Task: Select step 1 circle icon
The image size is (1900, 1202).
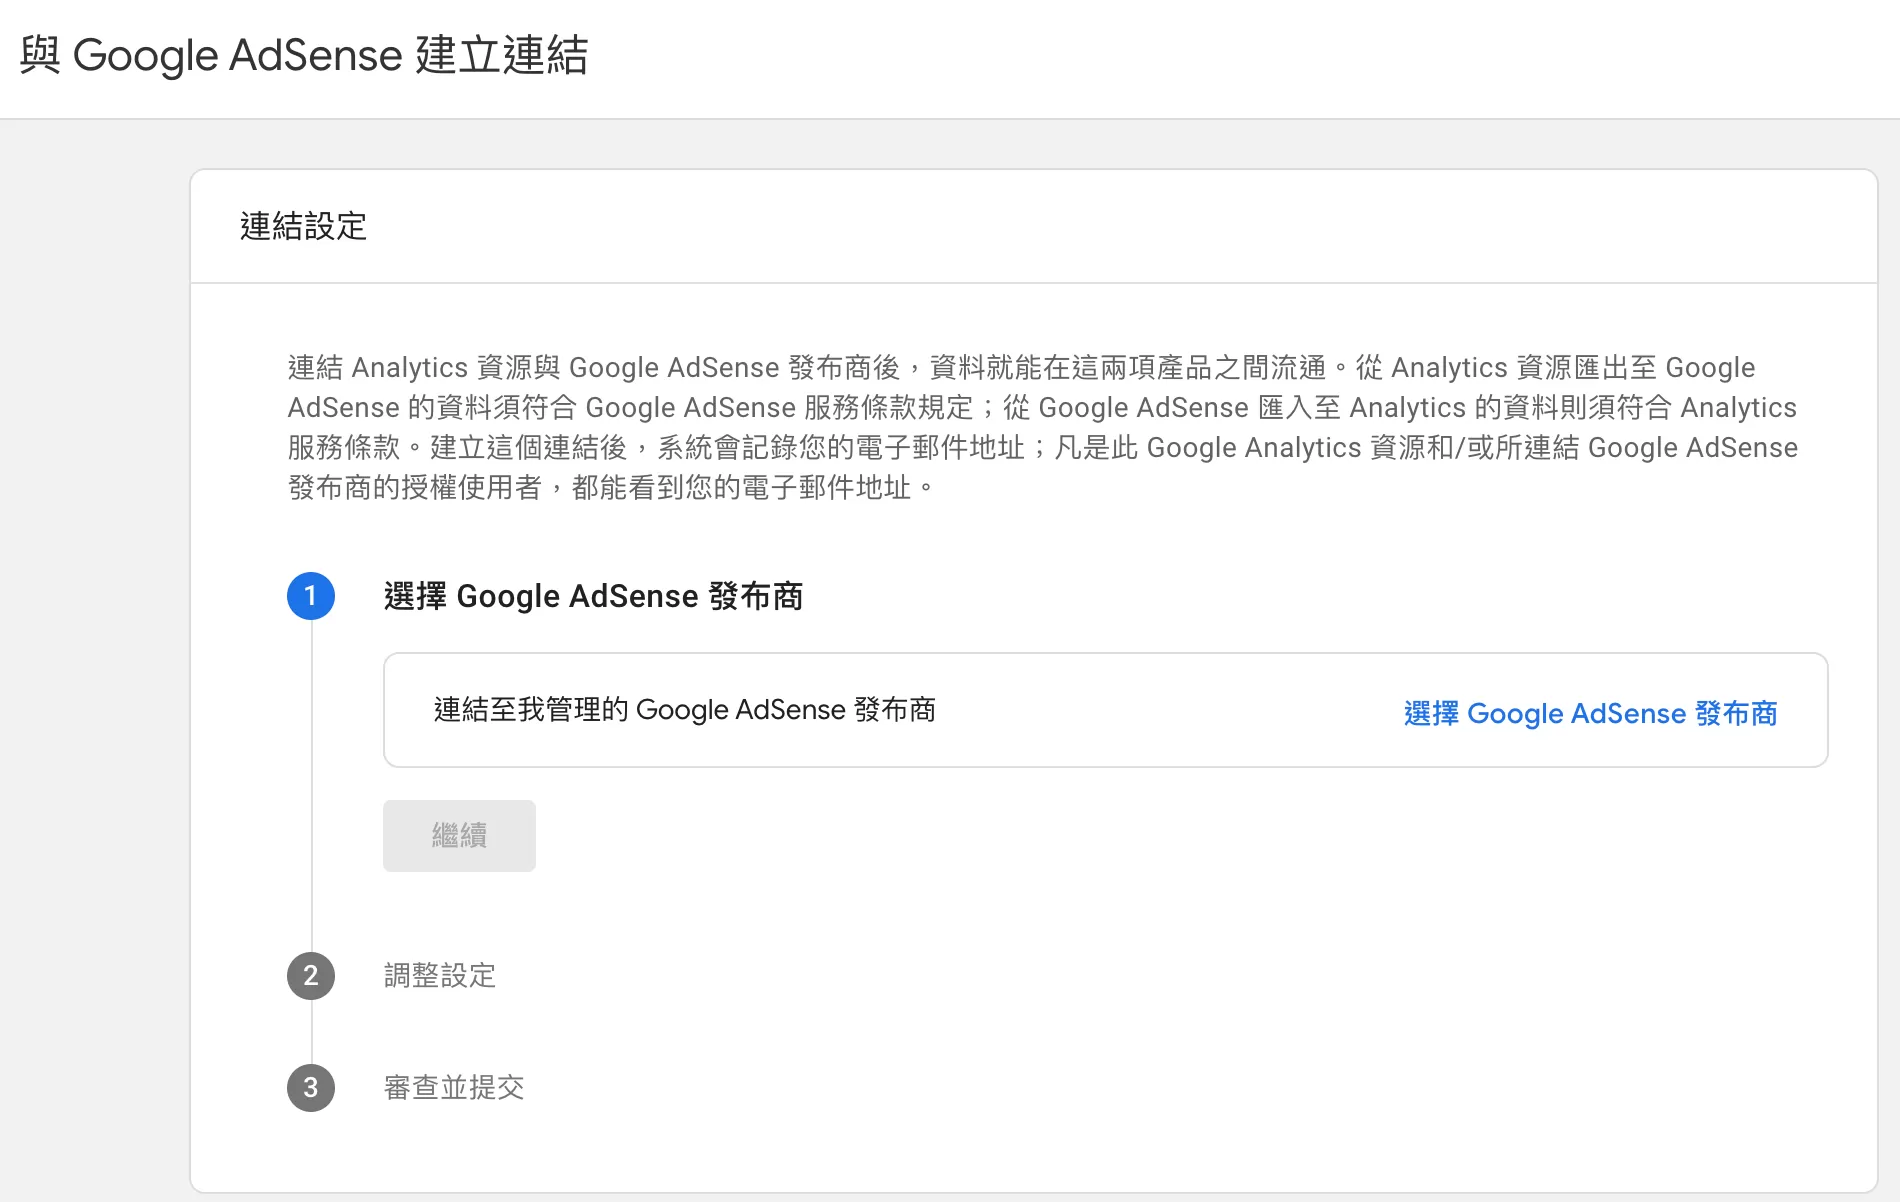Action: tap(311, 596)
